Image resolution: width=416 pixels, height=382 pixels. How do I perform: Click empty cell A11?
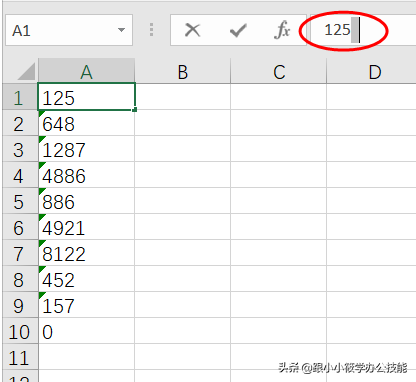coord(86,357)
